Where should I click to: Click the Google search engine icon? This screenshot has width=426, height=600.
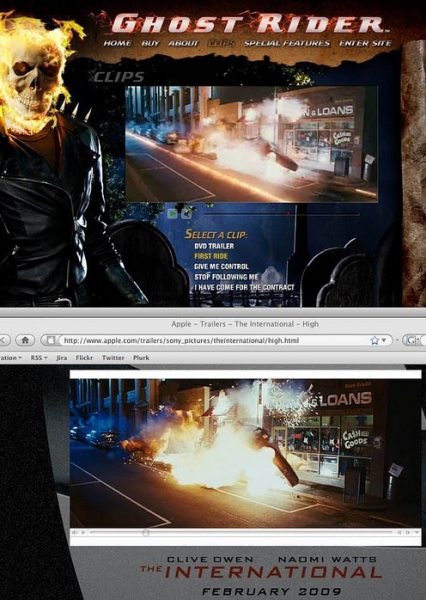coord(411,340)
